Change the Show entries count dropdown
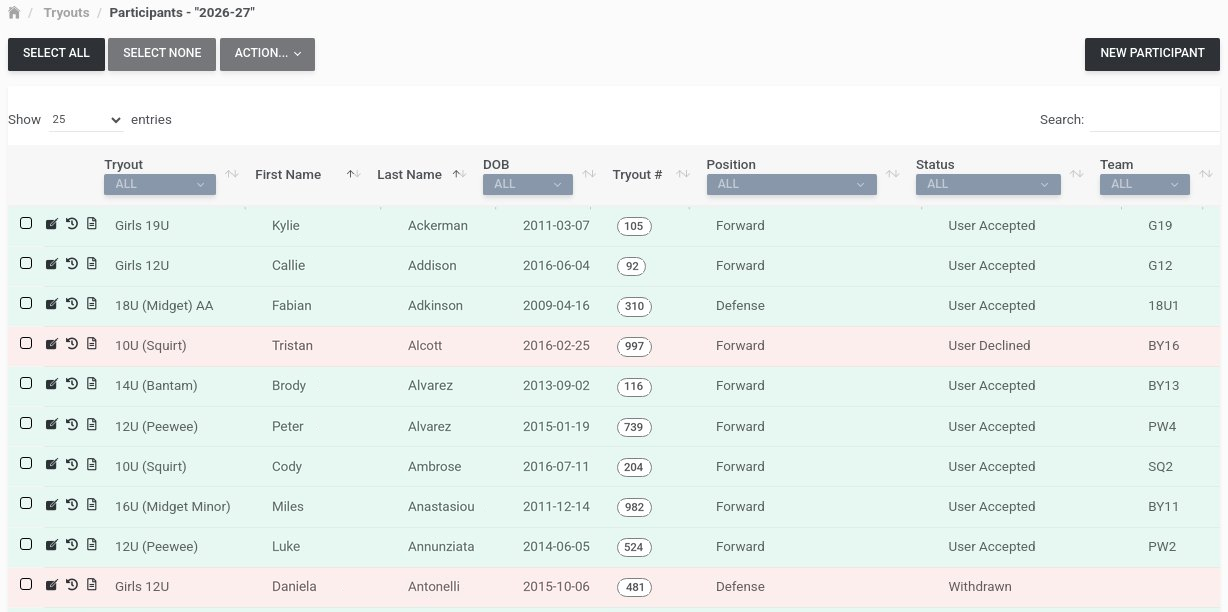 [x=86, y=120]
